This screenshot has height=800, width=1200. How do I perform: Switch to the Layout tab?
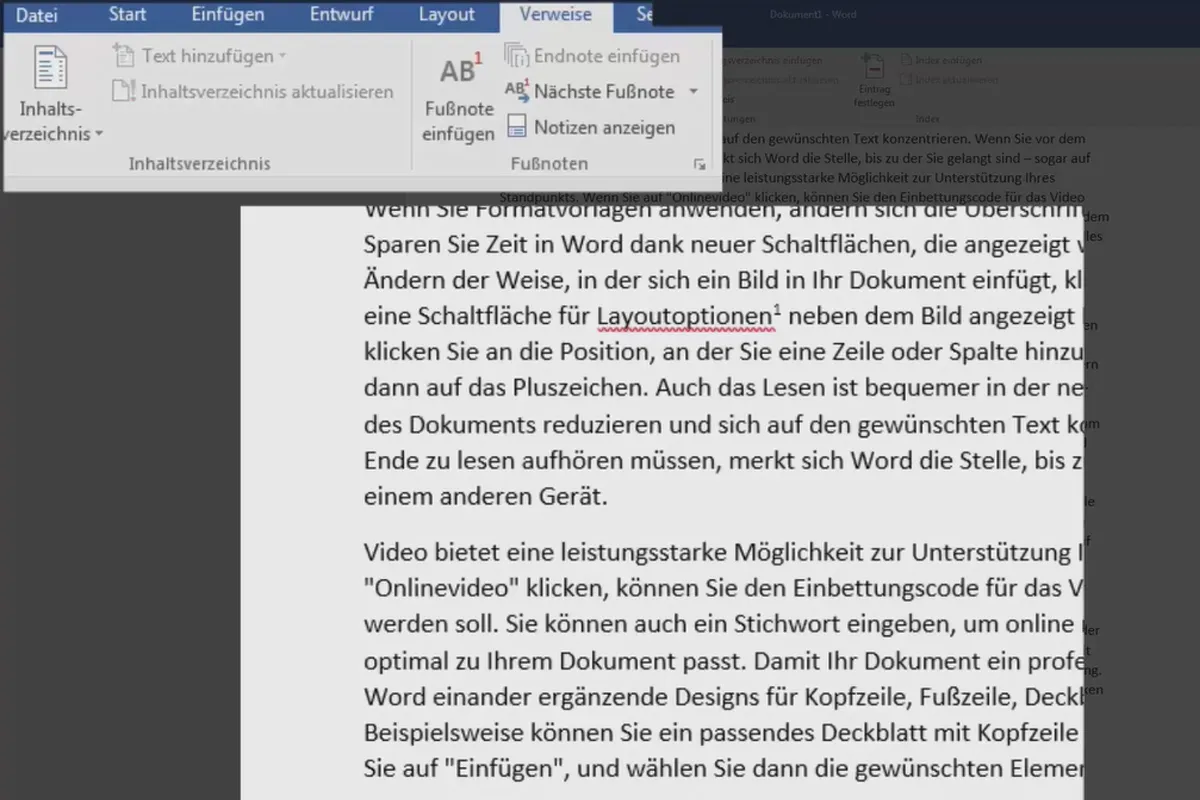coord(446,14)
